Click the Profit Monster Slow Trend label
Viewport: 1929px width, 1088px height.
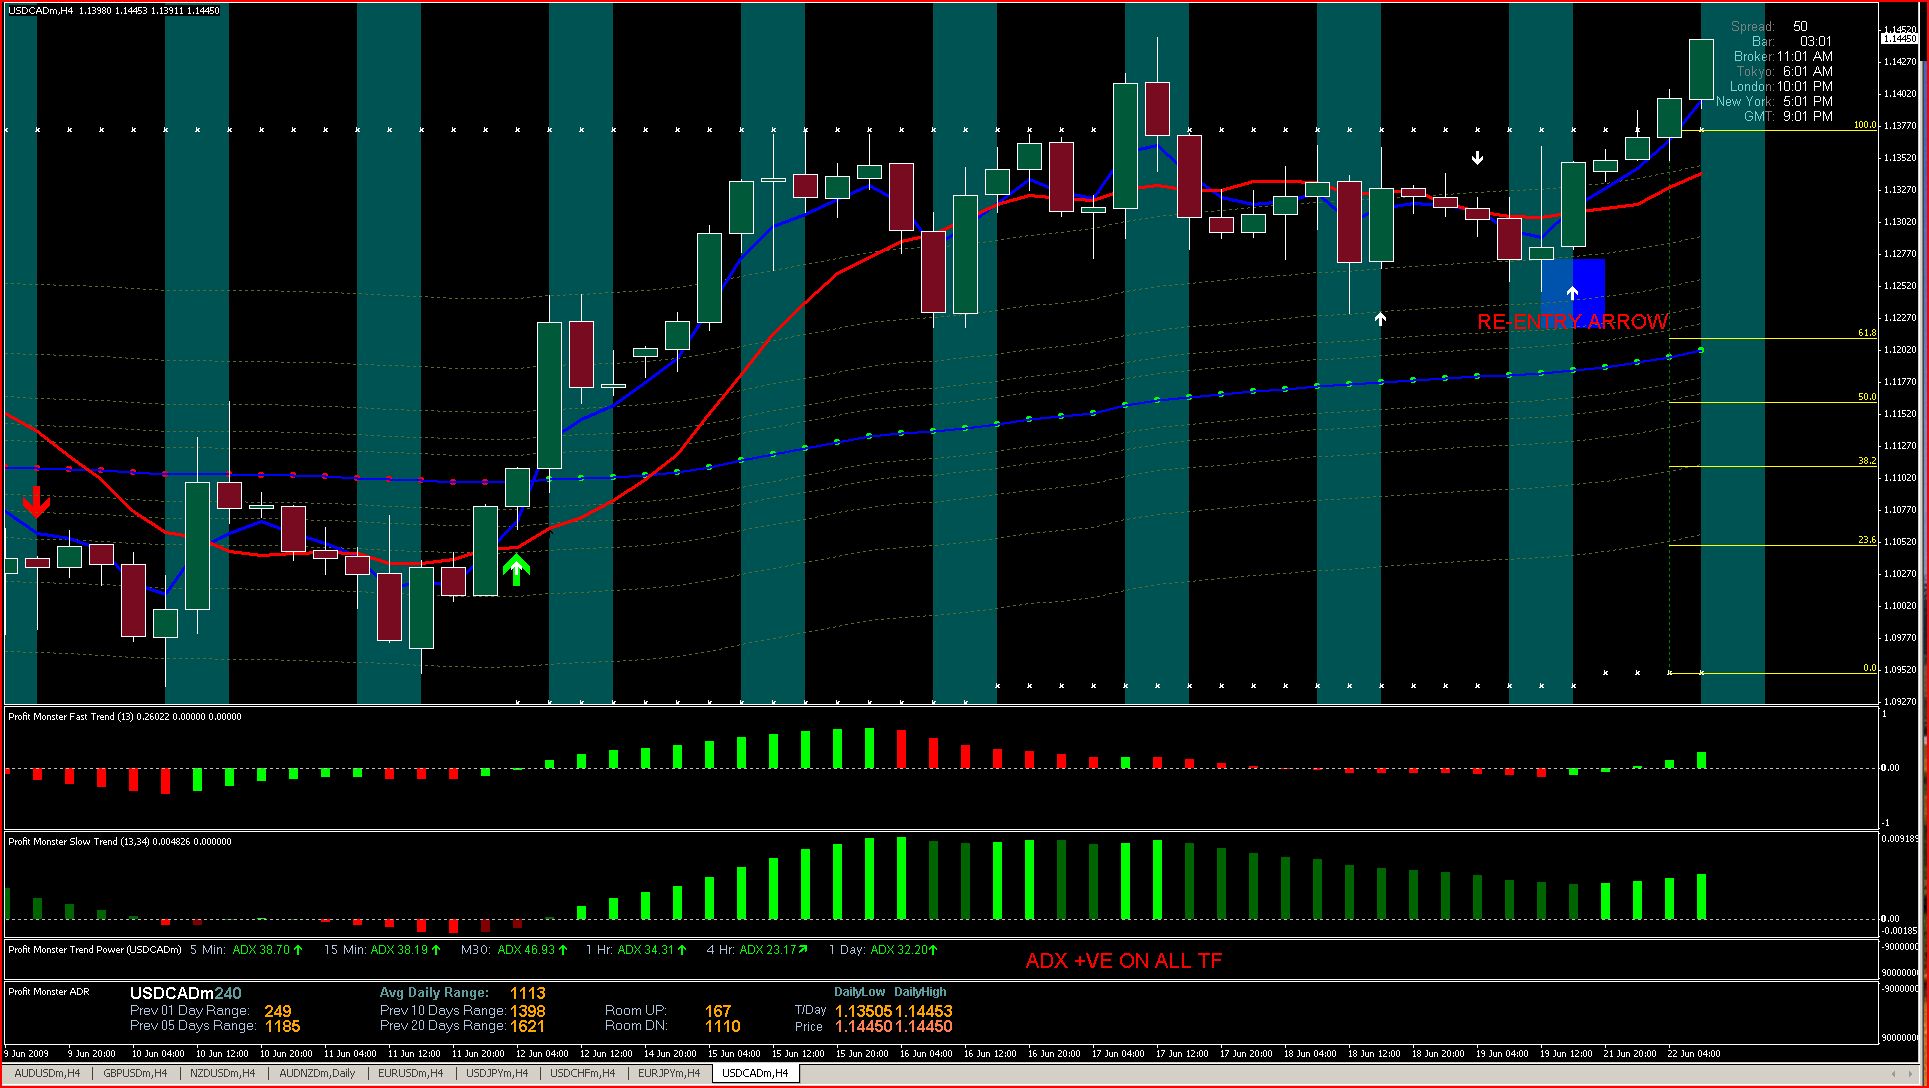[x=120, y=842]
